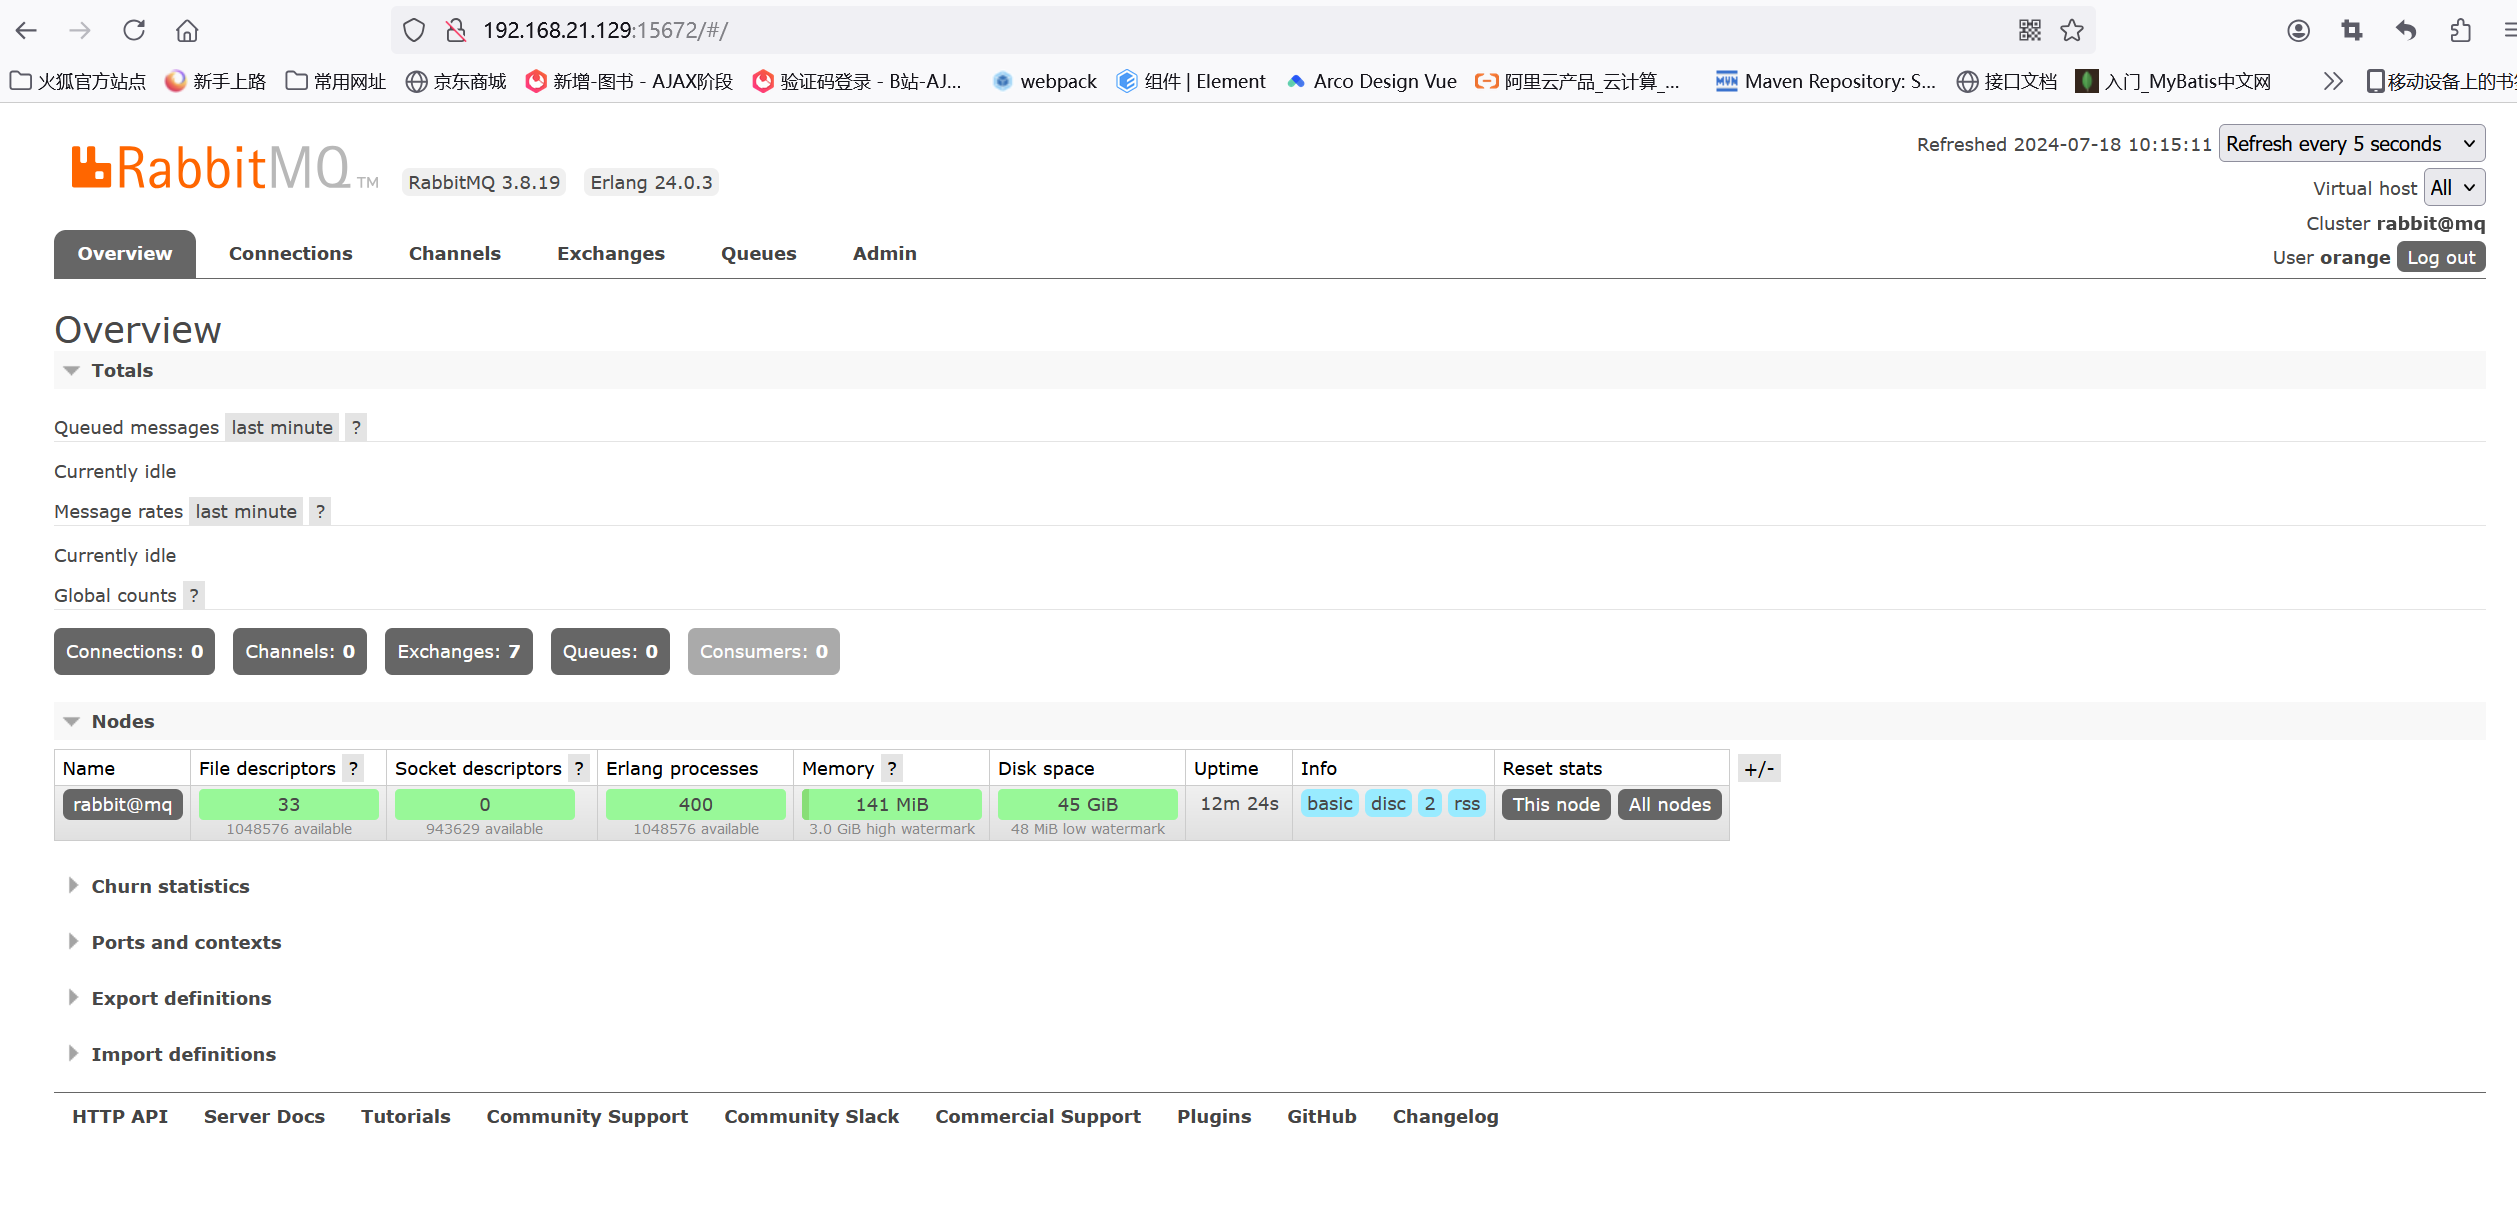
Task: Expand the Ports and contexts section
Action: [x=188, y=939]
